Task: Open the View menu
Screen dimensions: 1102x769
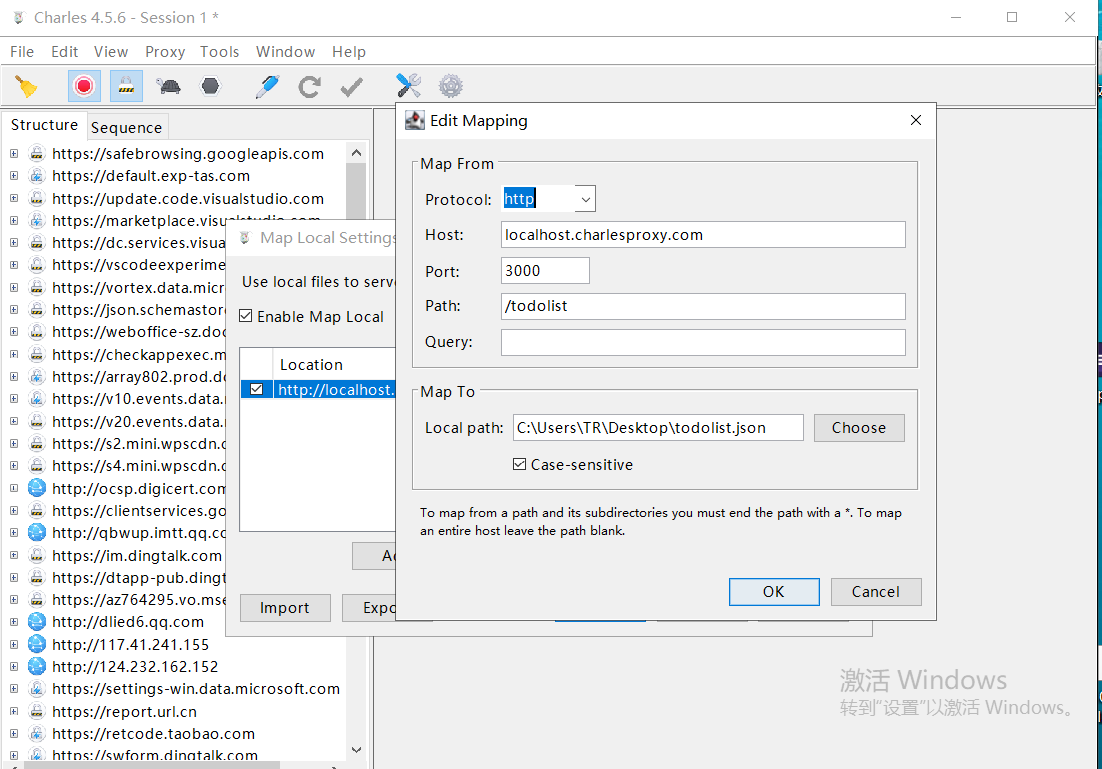Action: click(111, 52)
